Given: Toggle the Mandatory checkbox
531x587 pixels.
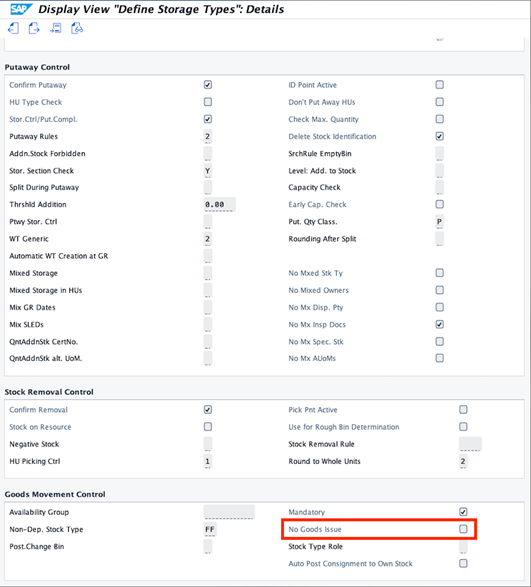Looking at the screenshot, I should 463,512.
